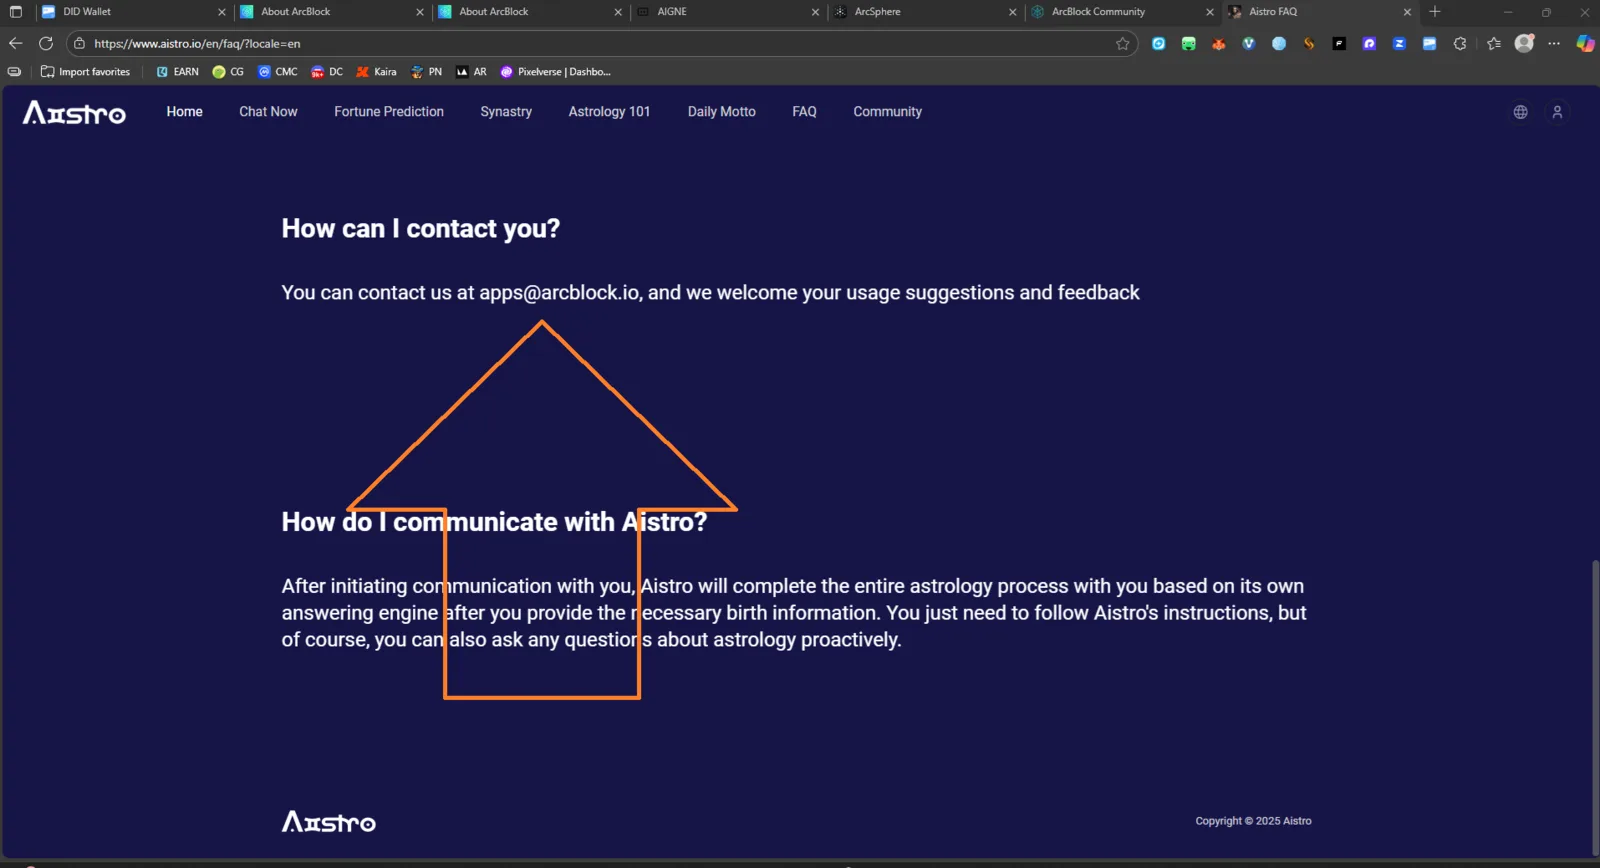Viewport: 1600px width, 868px height.
Task: Click the address bar URL field
Action: click(x=600, y=43)
